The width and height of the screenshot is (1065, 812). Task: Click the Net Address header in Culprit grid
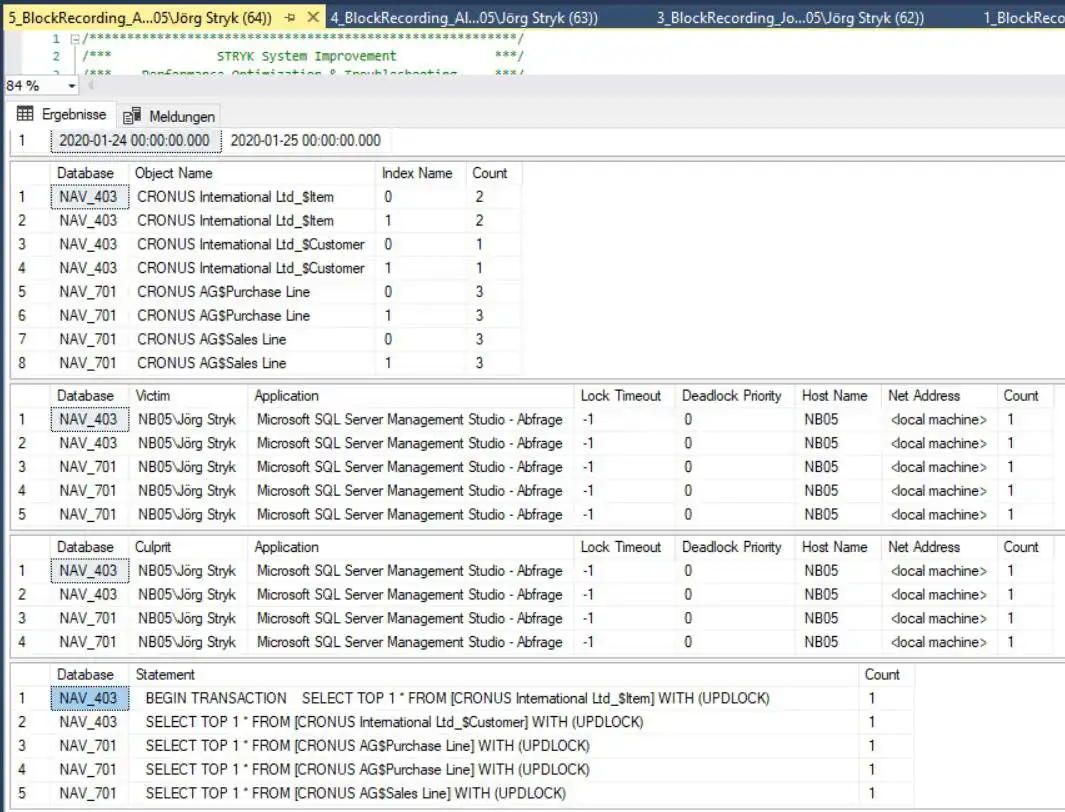939,547
